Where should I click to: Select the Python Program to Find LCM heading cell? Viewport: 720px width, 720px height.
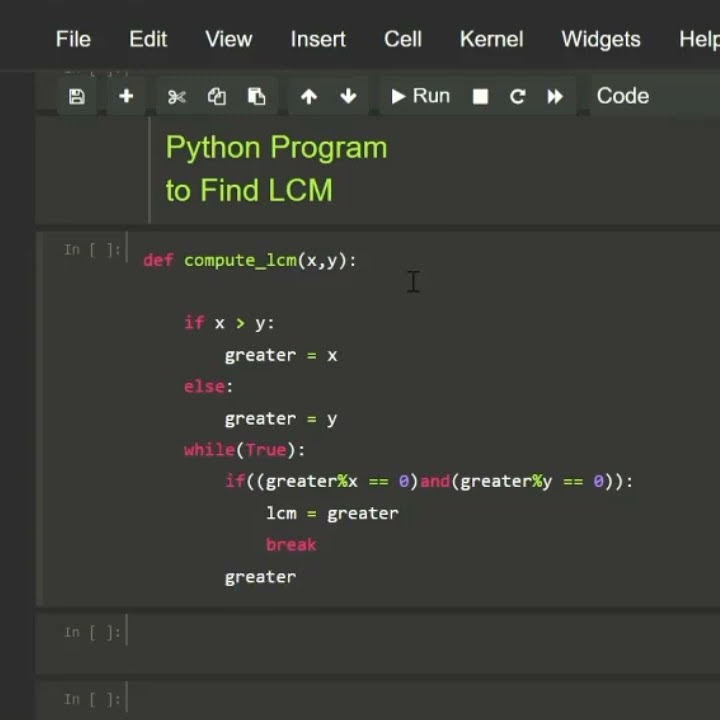click(276, 169)
